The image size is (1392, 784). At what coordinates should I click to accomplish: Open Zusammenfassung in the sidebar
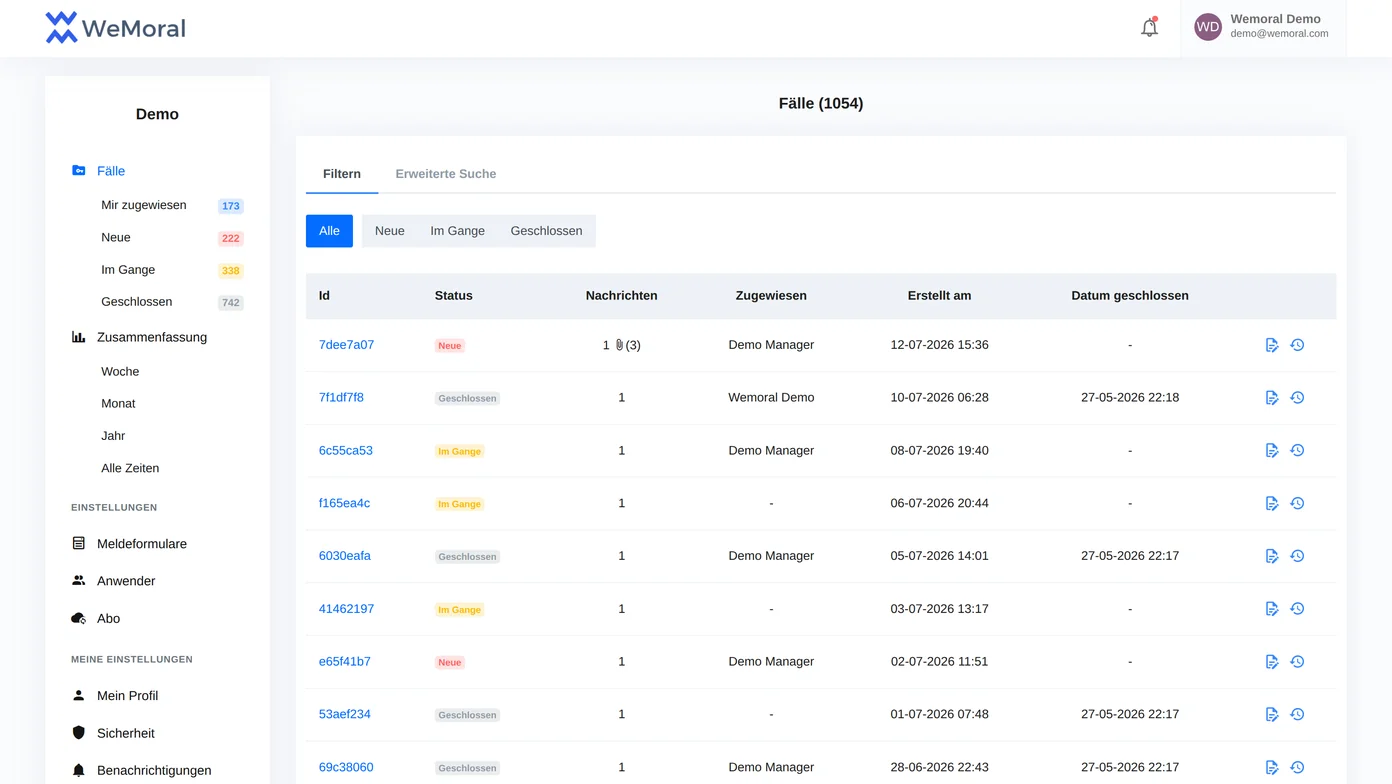click(152, 337)
